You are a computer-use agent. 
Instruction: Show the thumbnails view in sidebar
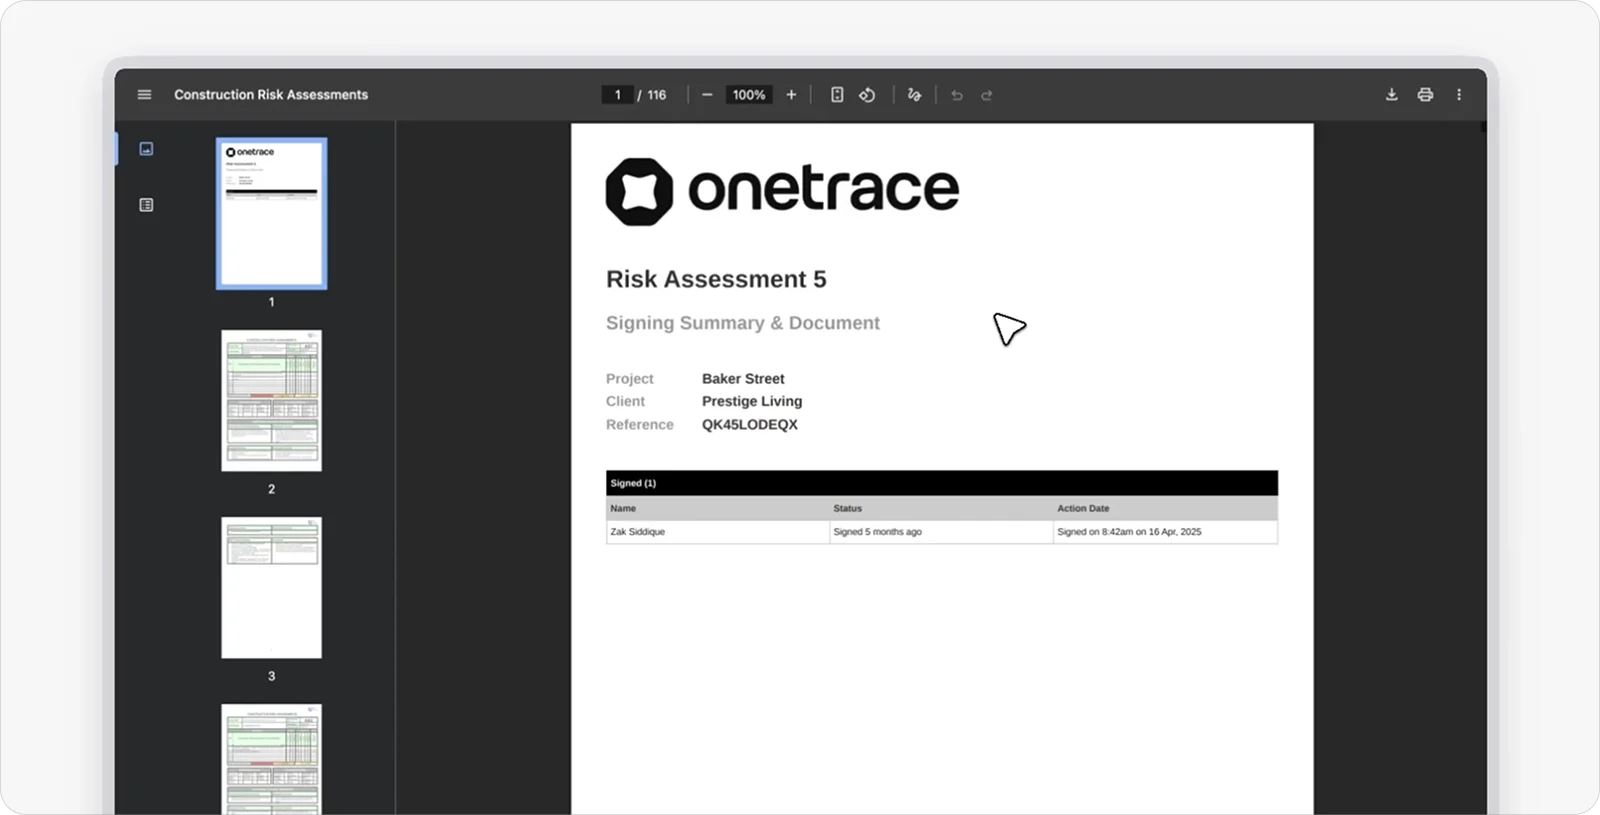[146, 149]
